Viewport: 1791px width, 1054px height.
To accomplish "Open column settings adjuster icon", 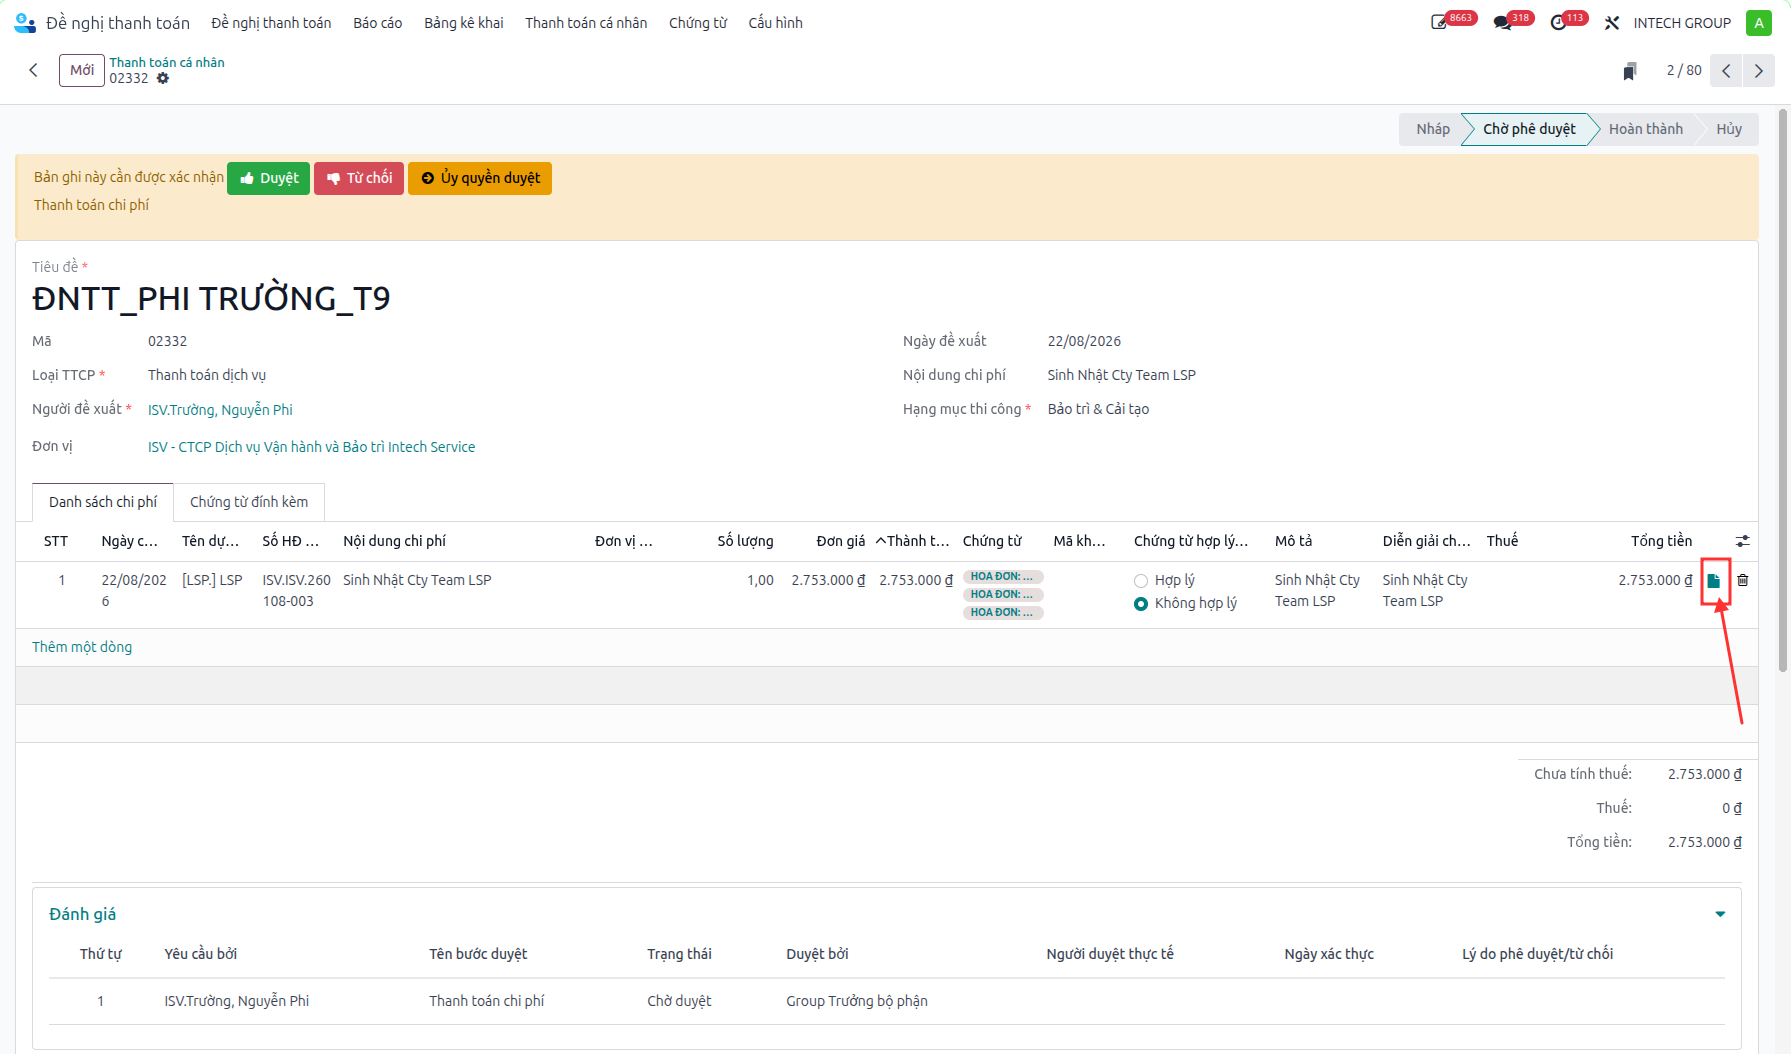I will (x=1743, y=541).
